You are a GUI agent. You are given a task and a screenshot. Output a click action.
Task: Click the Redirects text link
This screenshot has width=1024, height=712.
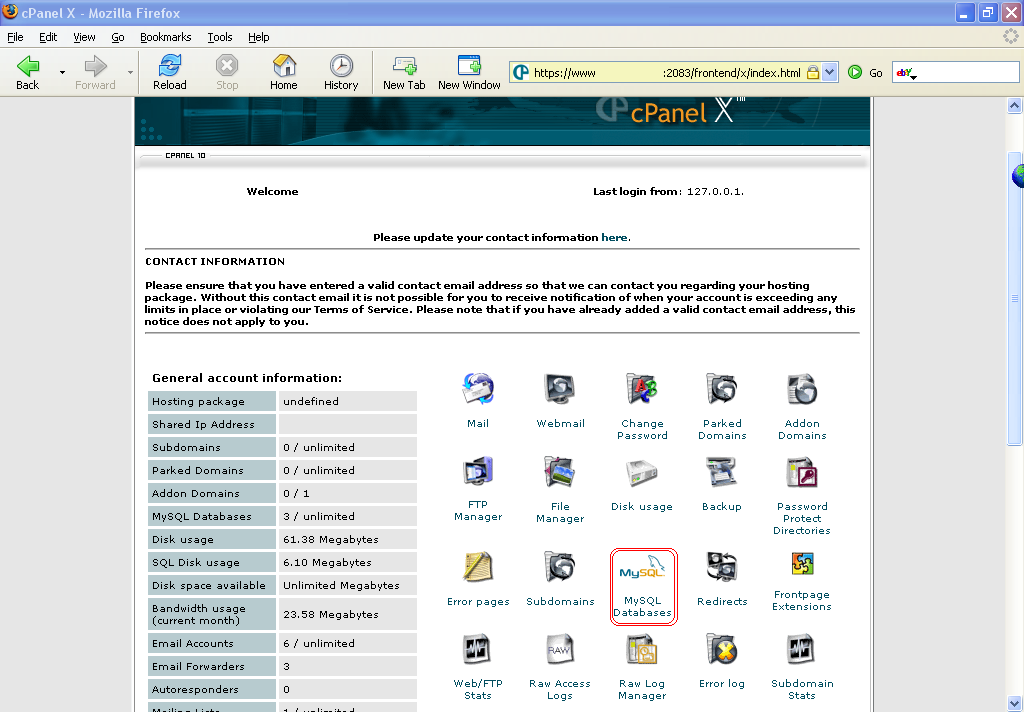(x=722, y=601)
